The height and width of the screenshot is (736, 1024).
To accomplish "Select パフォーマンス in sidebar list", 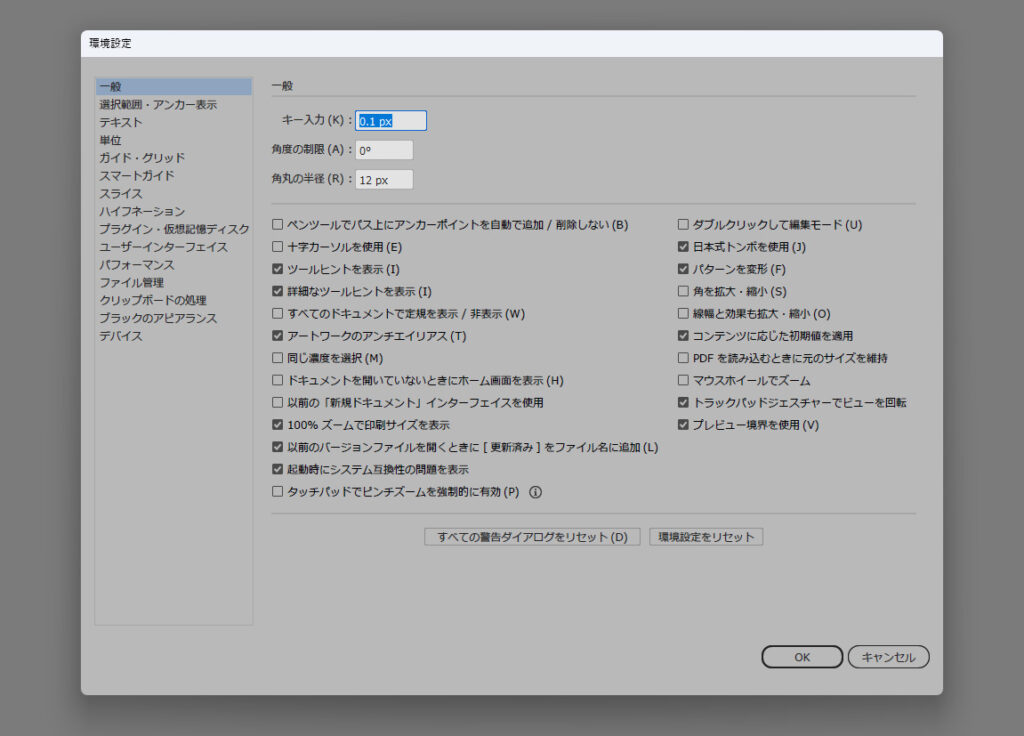I will [x=137, y=265].
